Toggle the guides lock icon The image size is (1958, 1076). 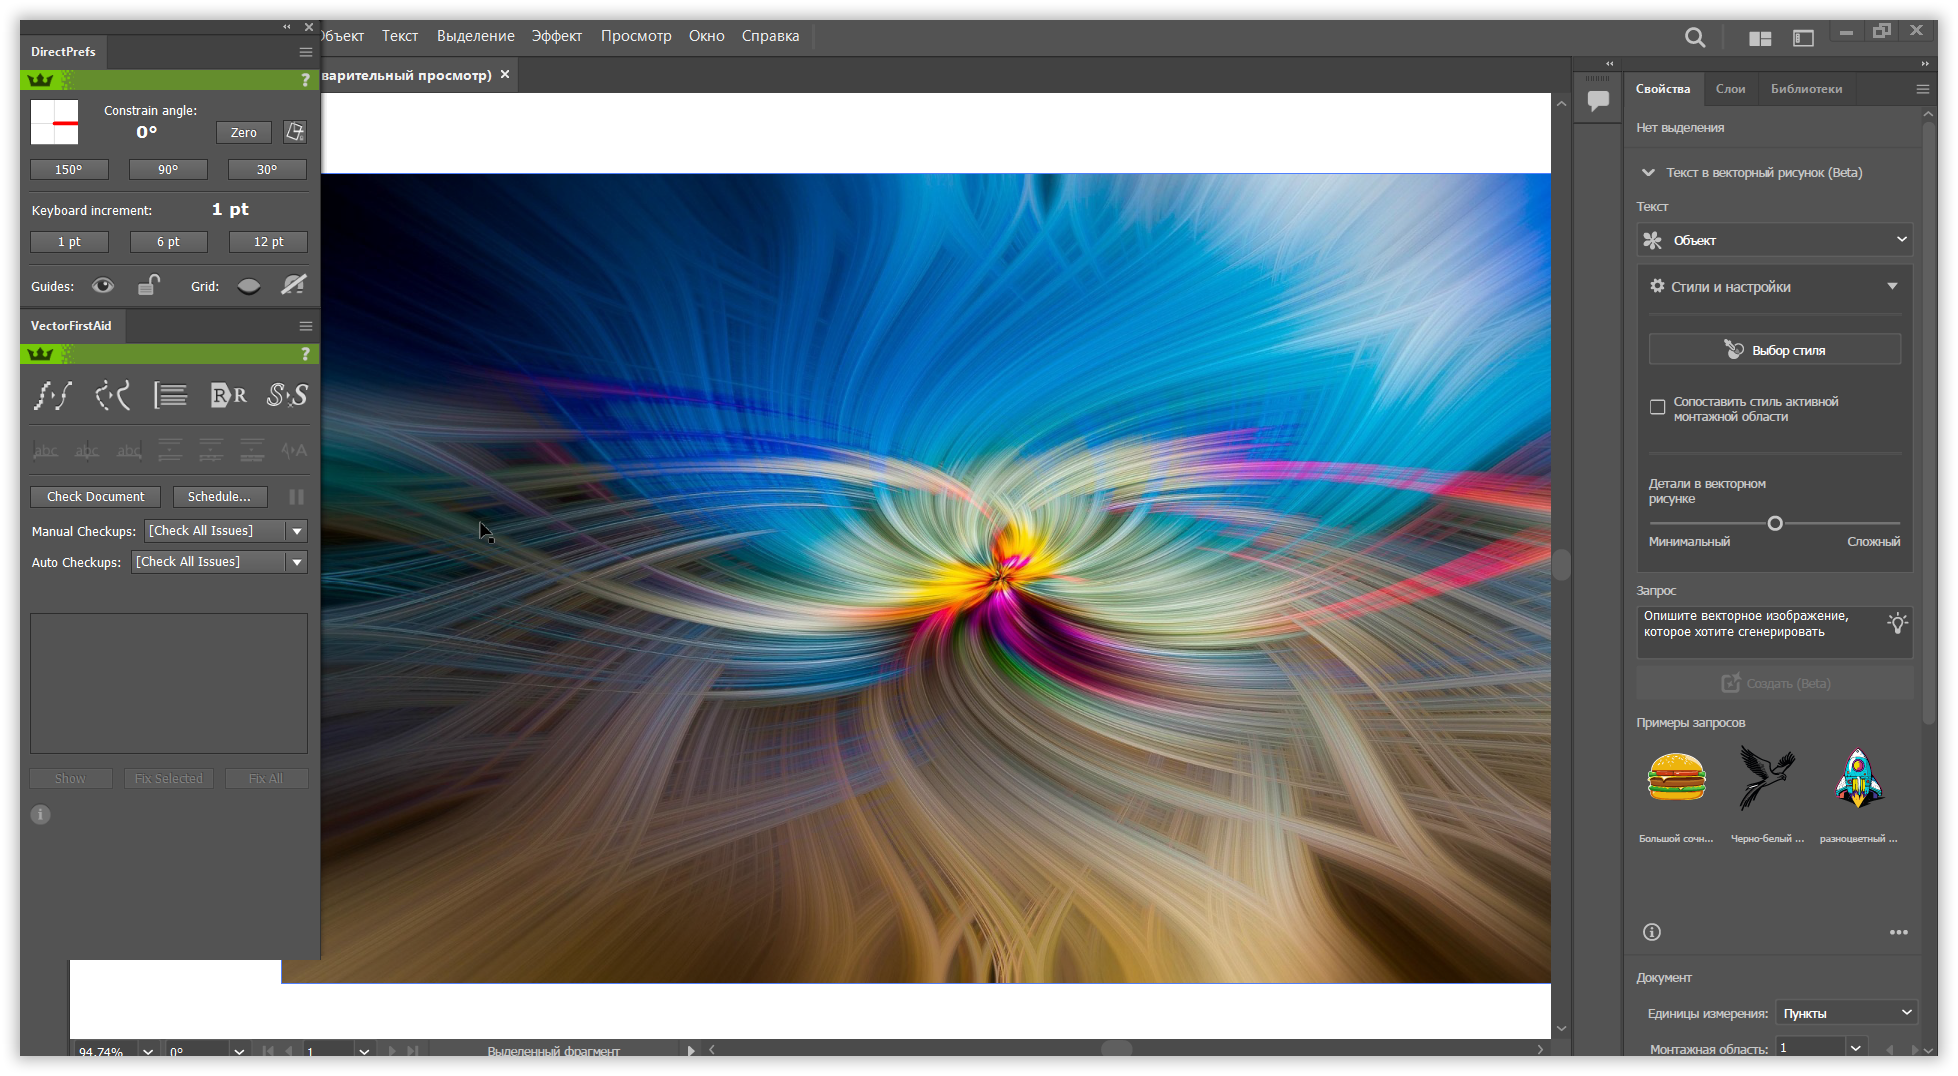point(149,285)
